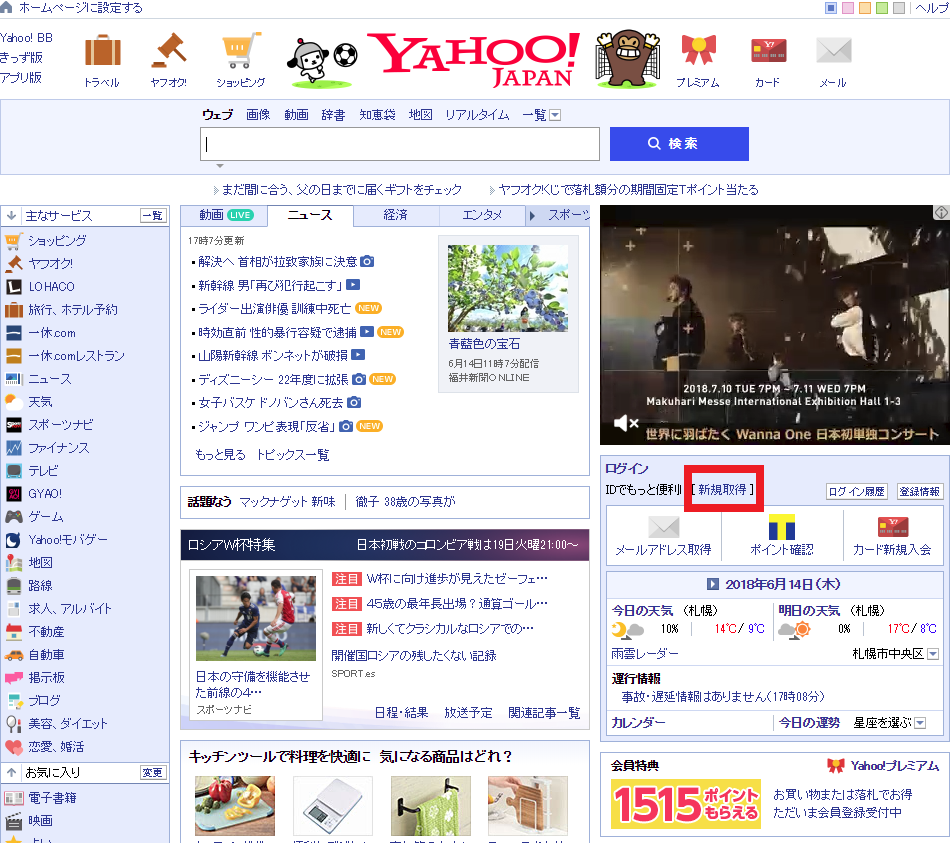
Task: Click the home icon to set homepage
Action: tap(6, 7)
